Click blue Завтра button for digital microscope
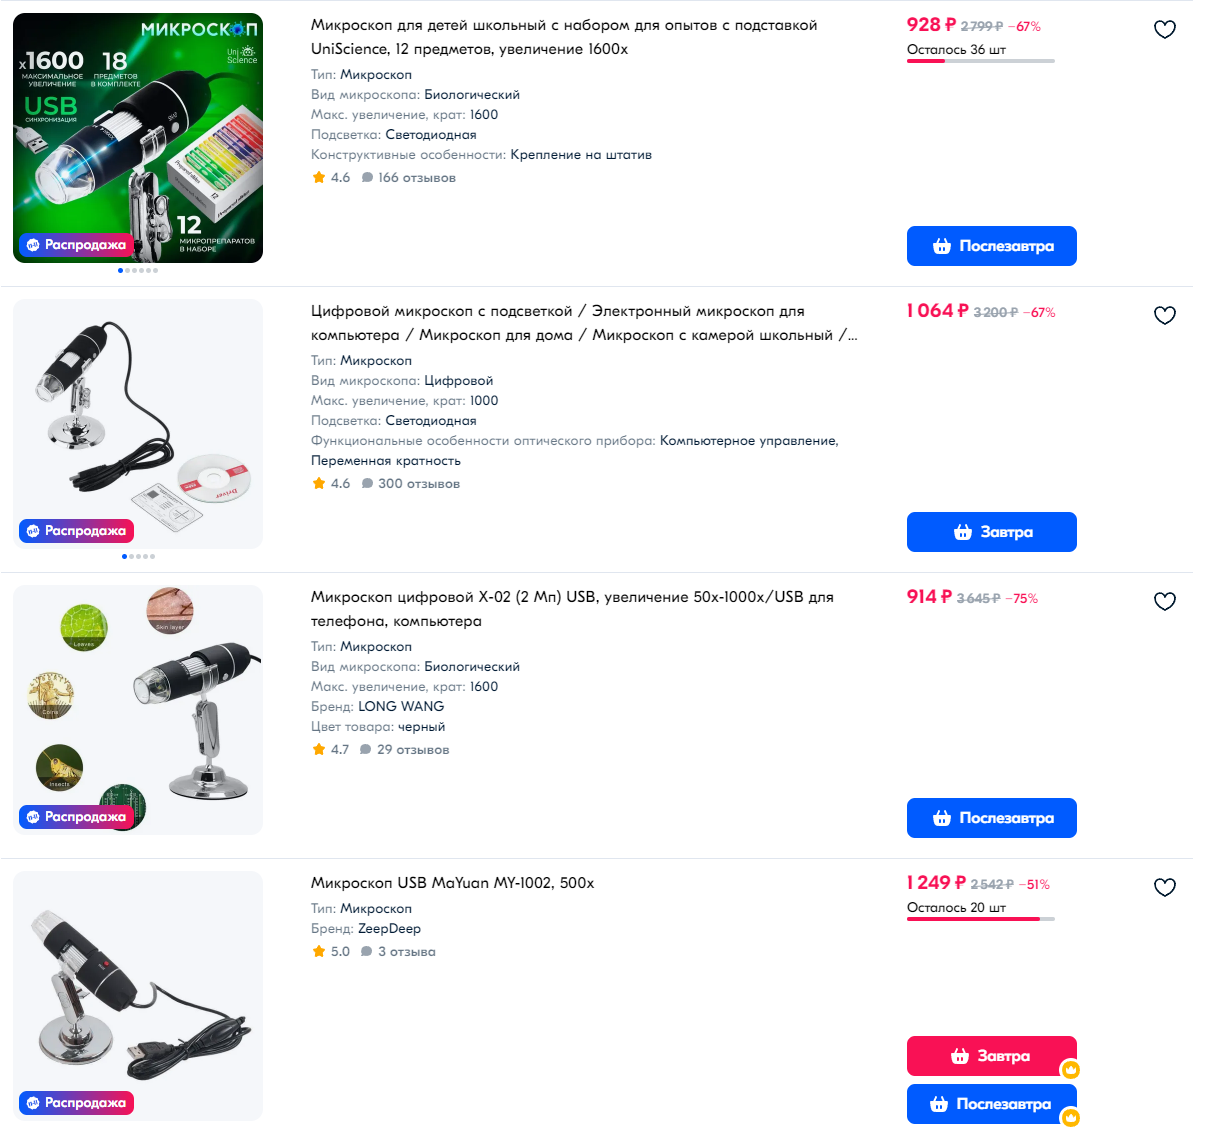 coord(991,532)
